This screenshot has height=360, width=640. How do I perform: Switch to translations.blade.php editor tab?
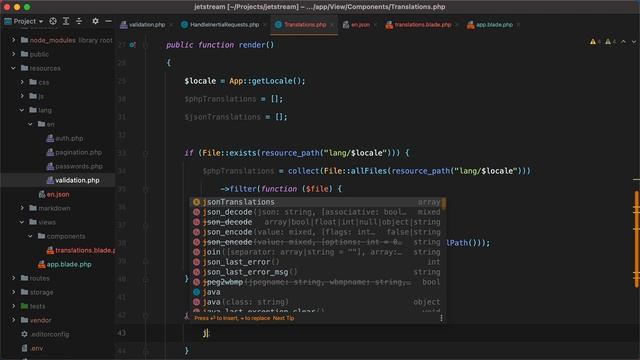pyautogui.click(x=419, y=25)
